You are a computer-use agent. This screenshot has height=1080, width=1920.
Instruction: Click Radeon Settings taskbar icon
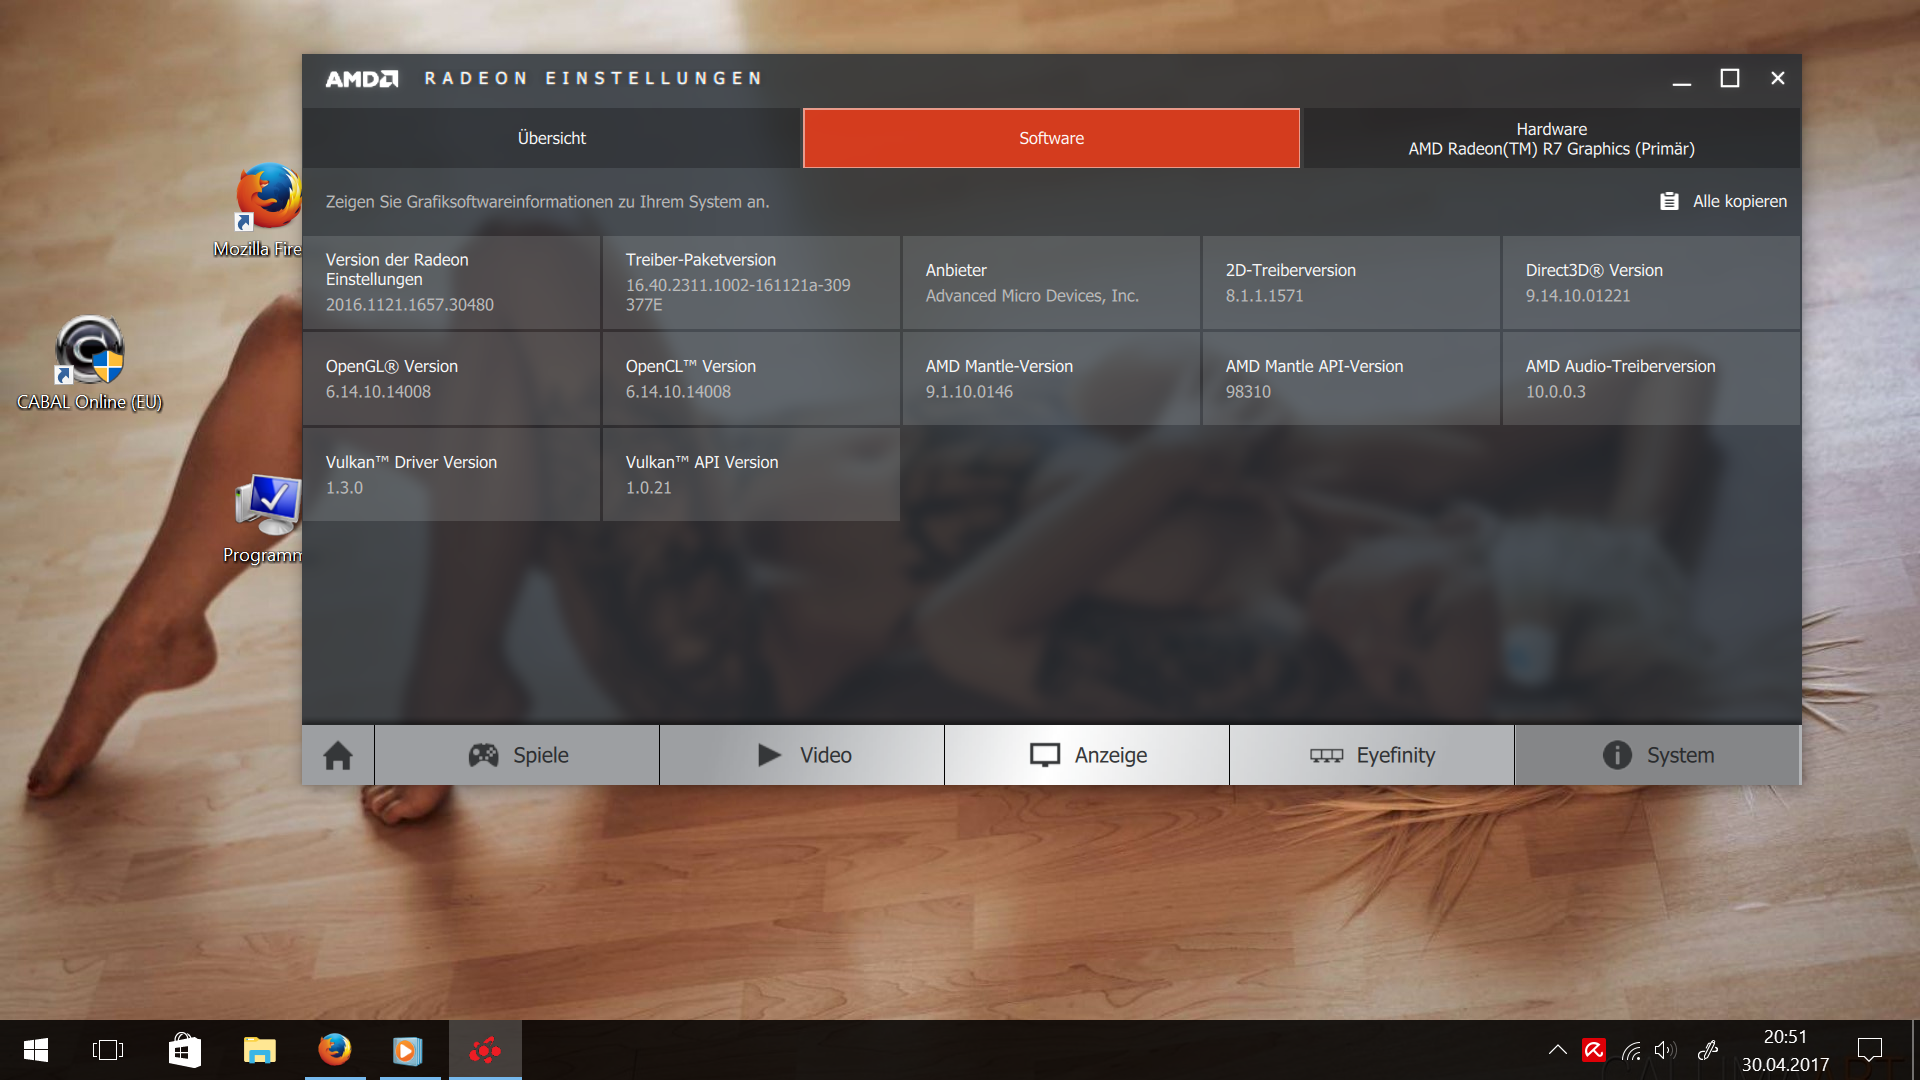pyautogui.click(x=485, y=1050)
